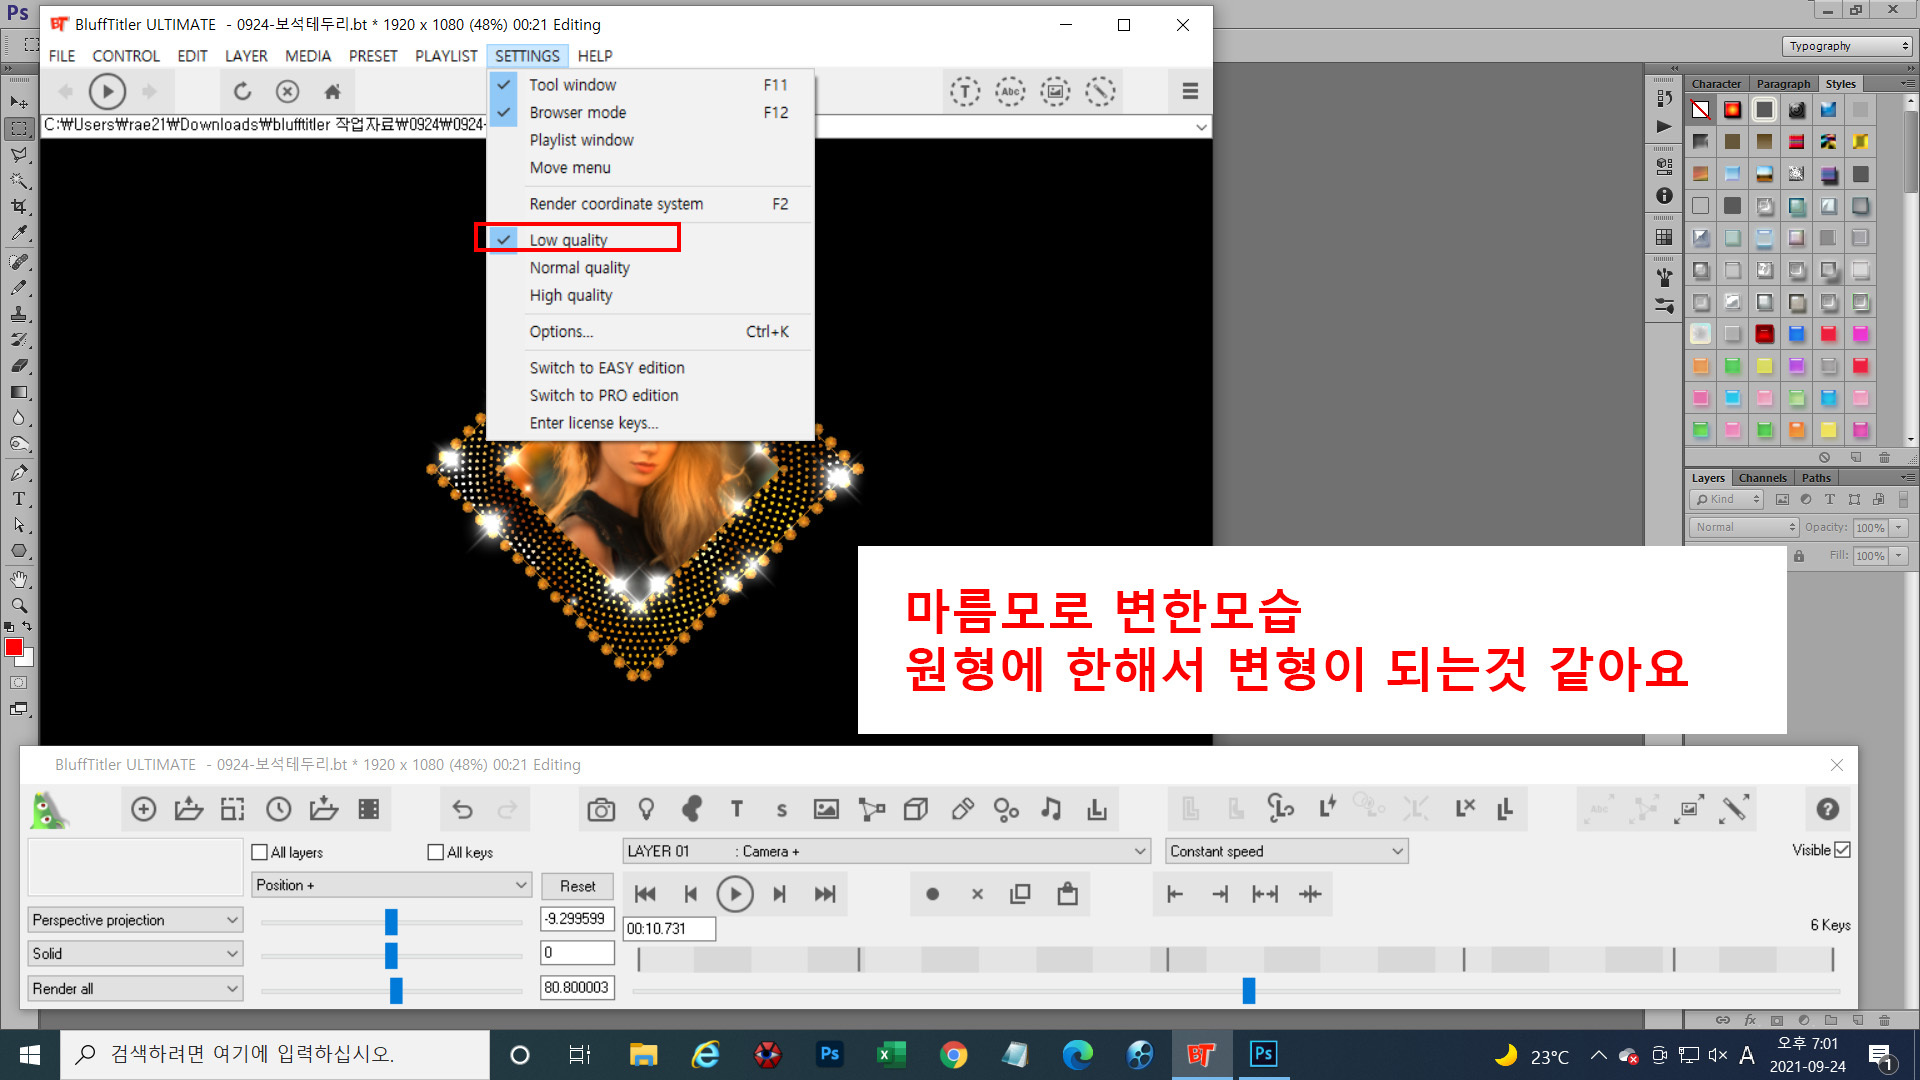
Task: Click the picture layer icon in the tool window
Action: (826, 810)
